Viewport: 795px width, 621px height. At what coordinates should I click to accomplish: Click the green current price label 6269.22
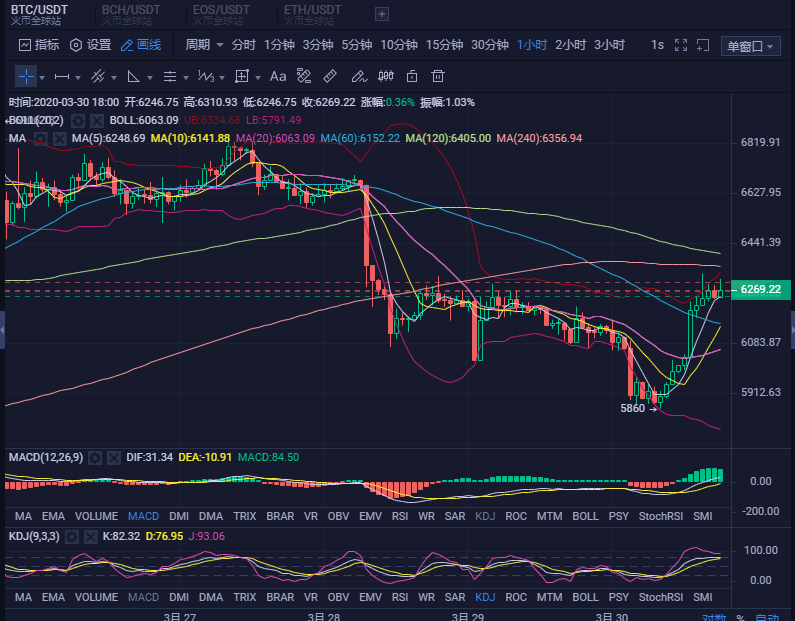pos(761,289)
